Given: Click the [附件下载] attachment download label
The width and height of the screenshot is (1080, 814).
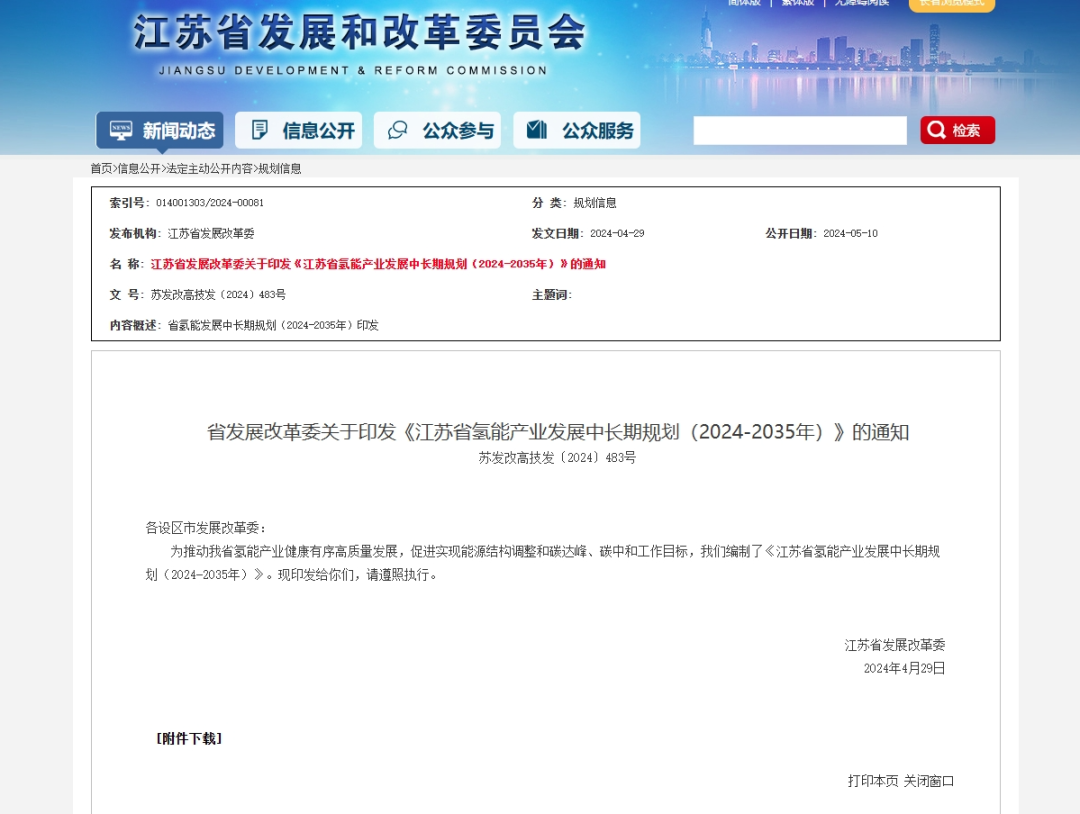Looking at the screenshot, I should point(189,739).
